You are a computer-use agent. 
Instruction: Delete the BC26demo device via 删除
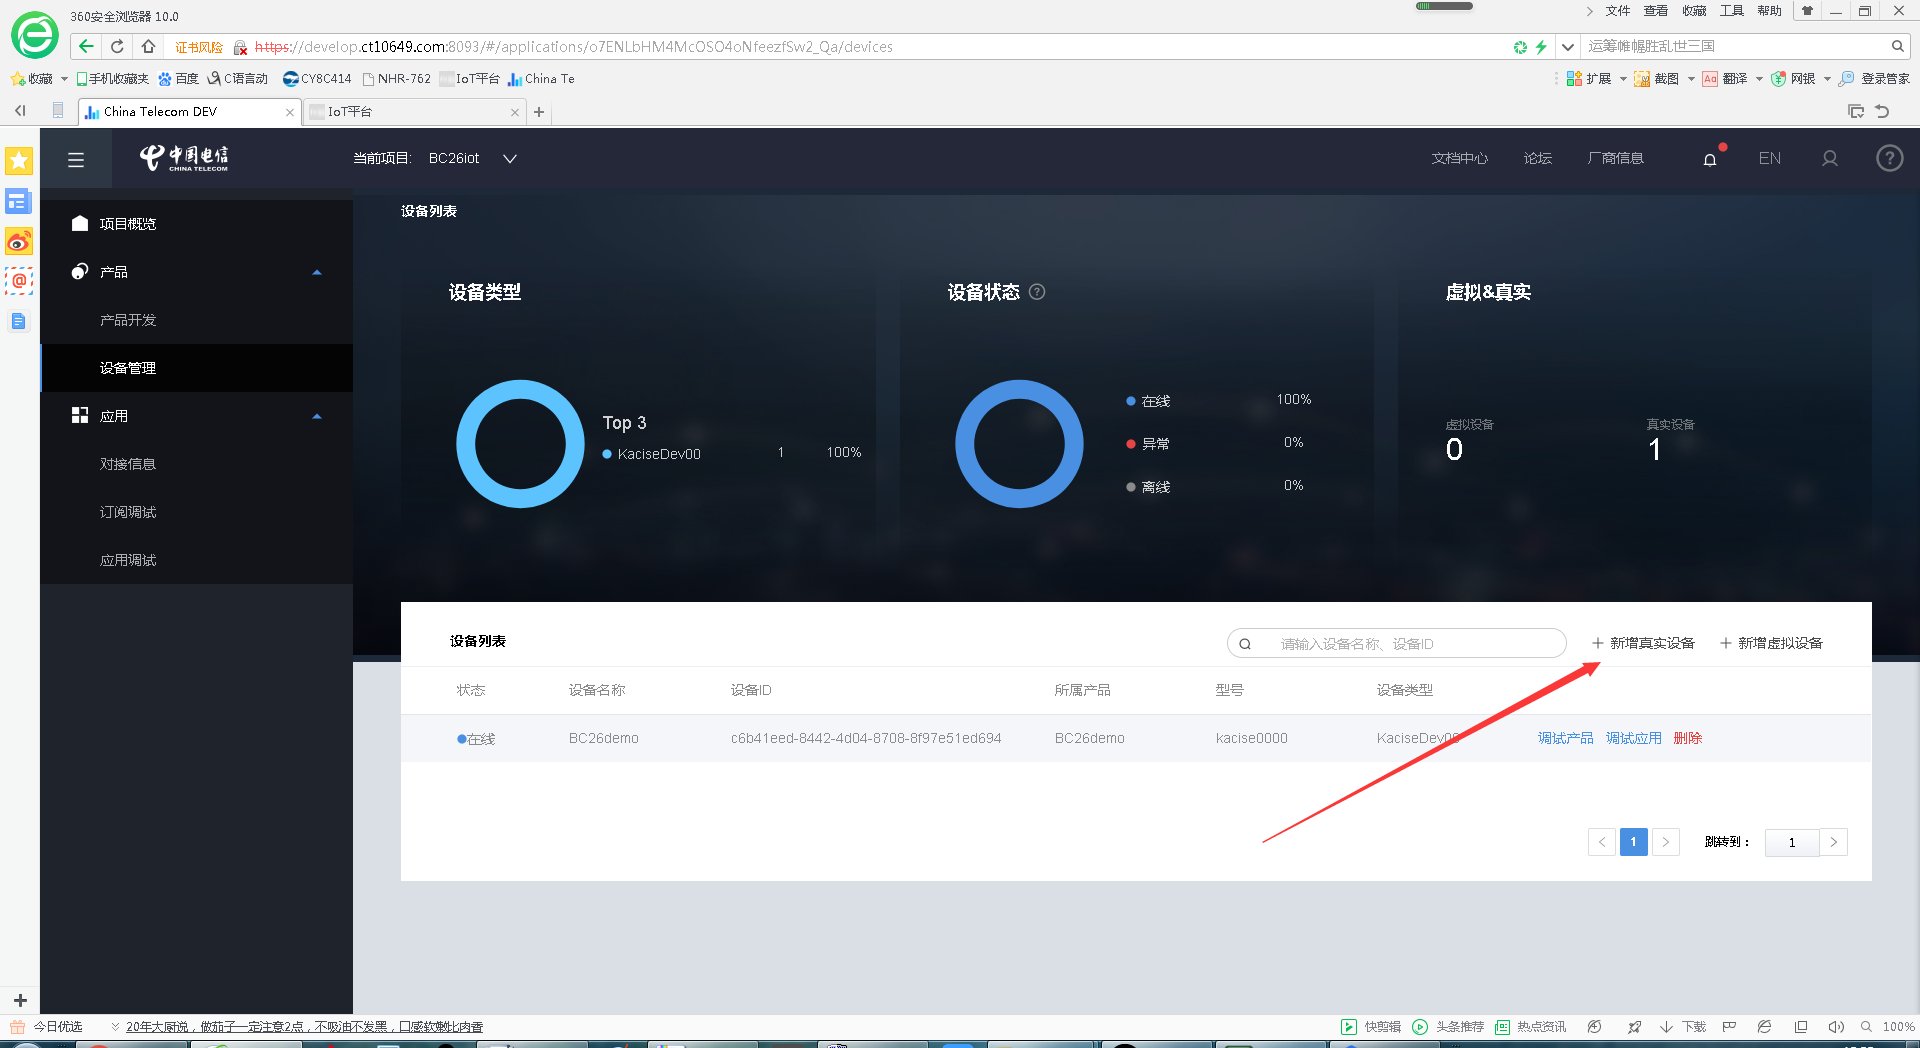pos(1688,738)
